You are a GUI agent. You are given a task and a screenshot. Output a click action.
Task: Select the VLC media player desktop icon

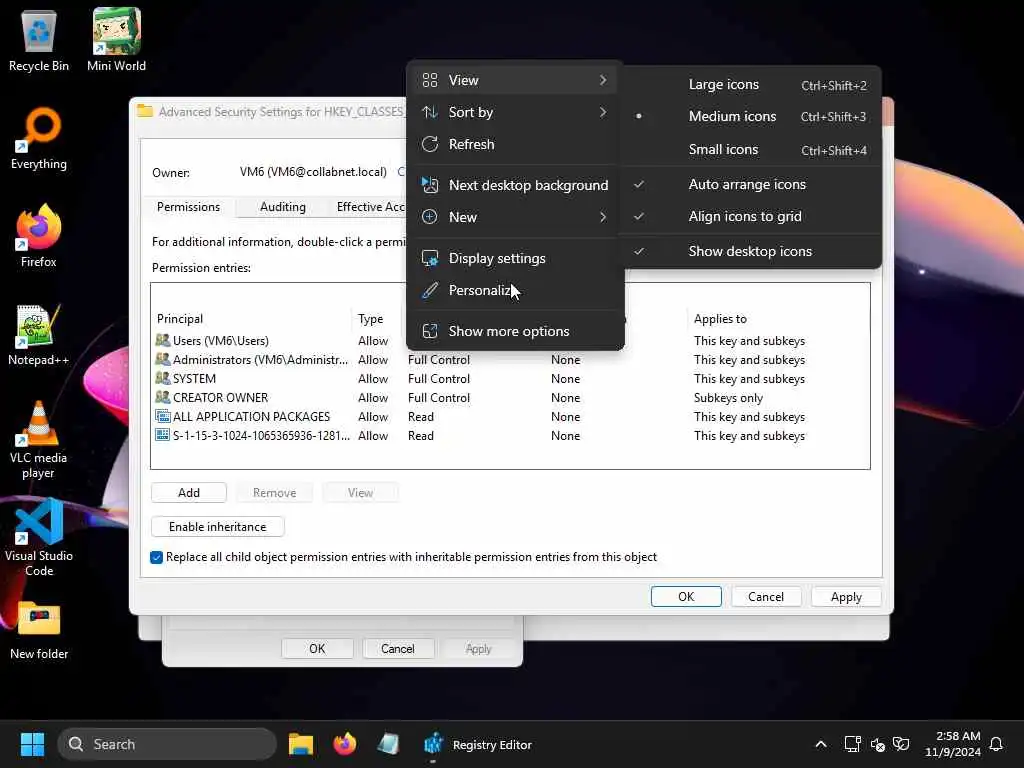(39, 440)
